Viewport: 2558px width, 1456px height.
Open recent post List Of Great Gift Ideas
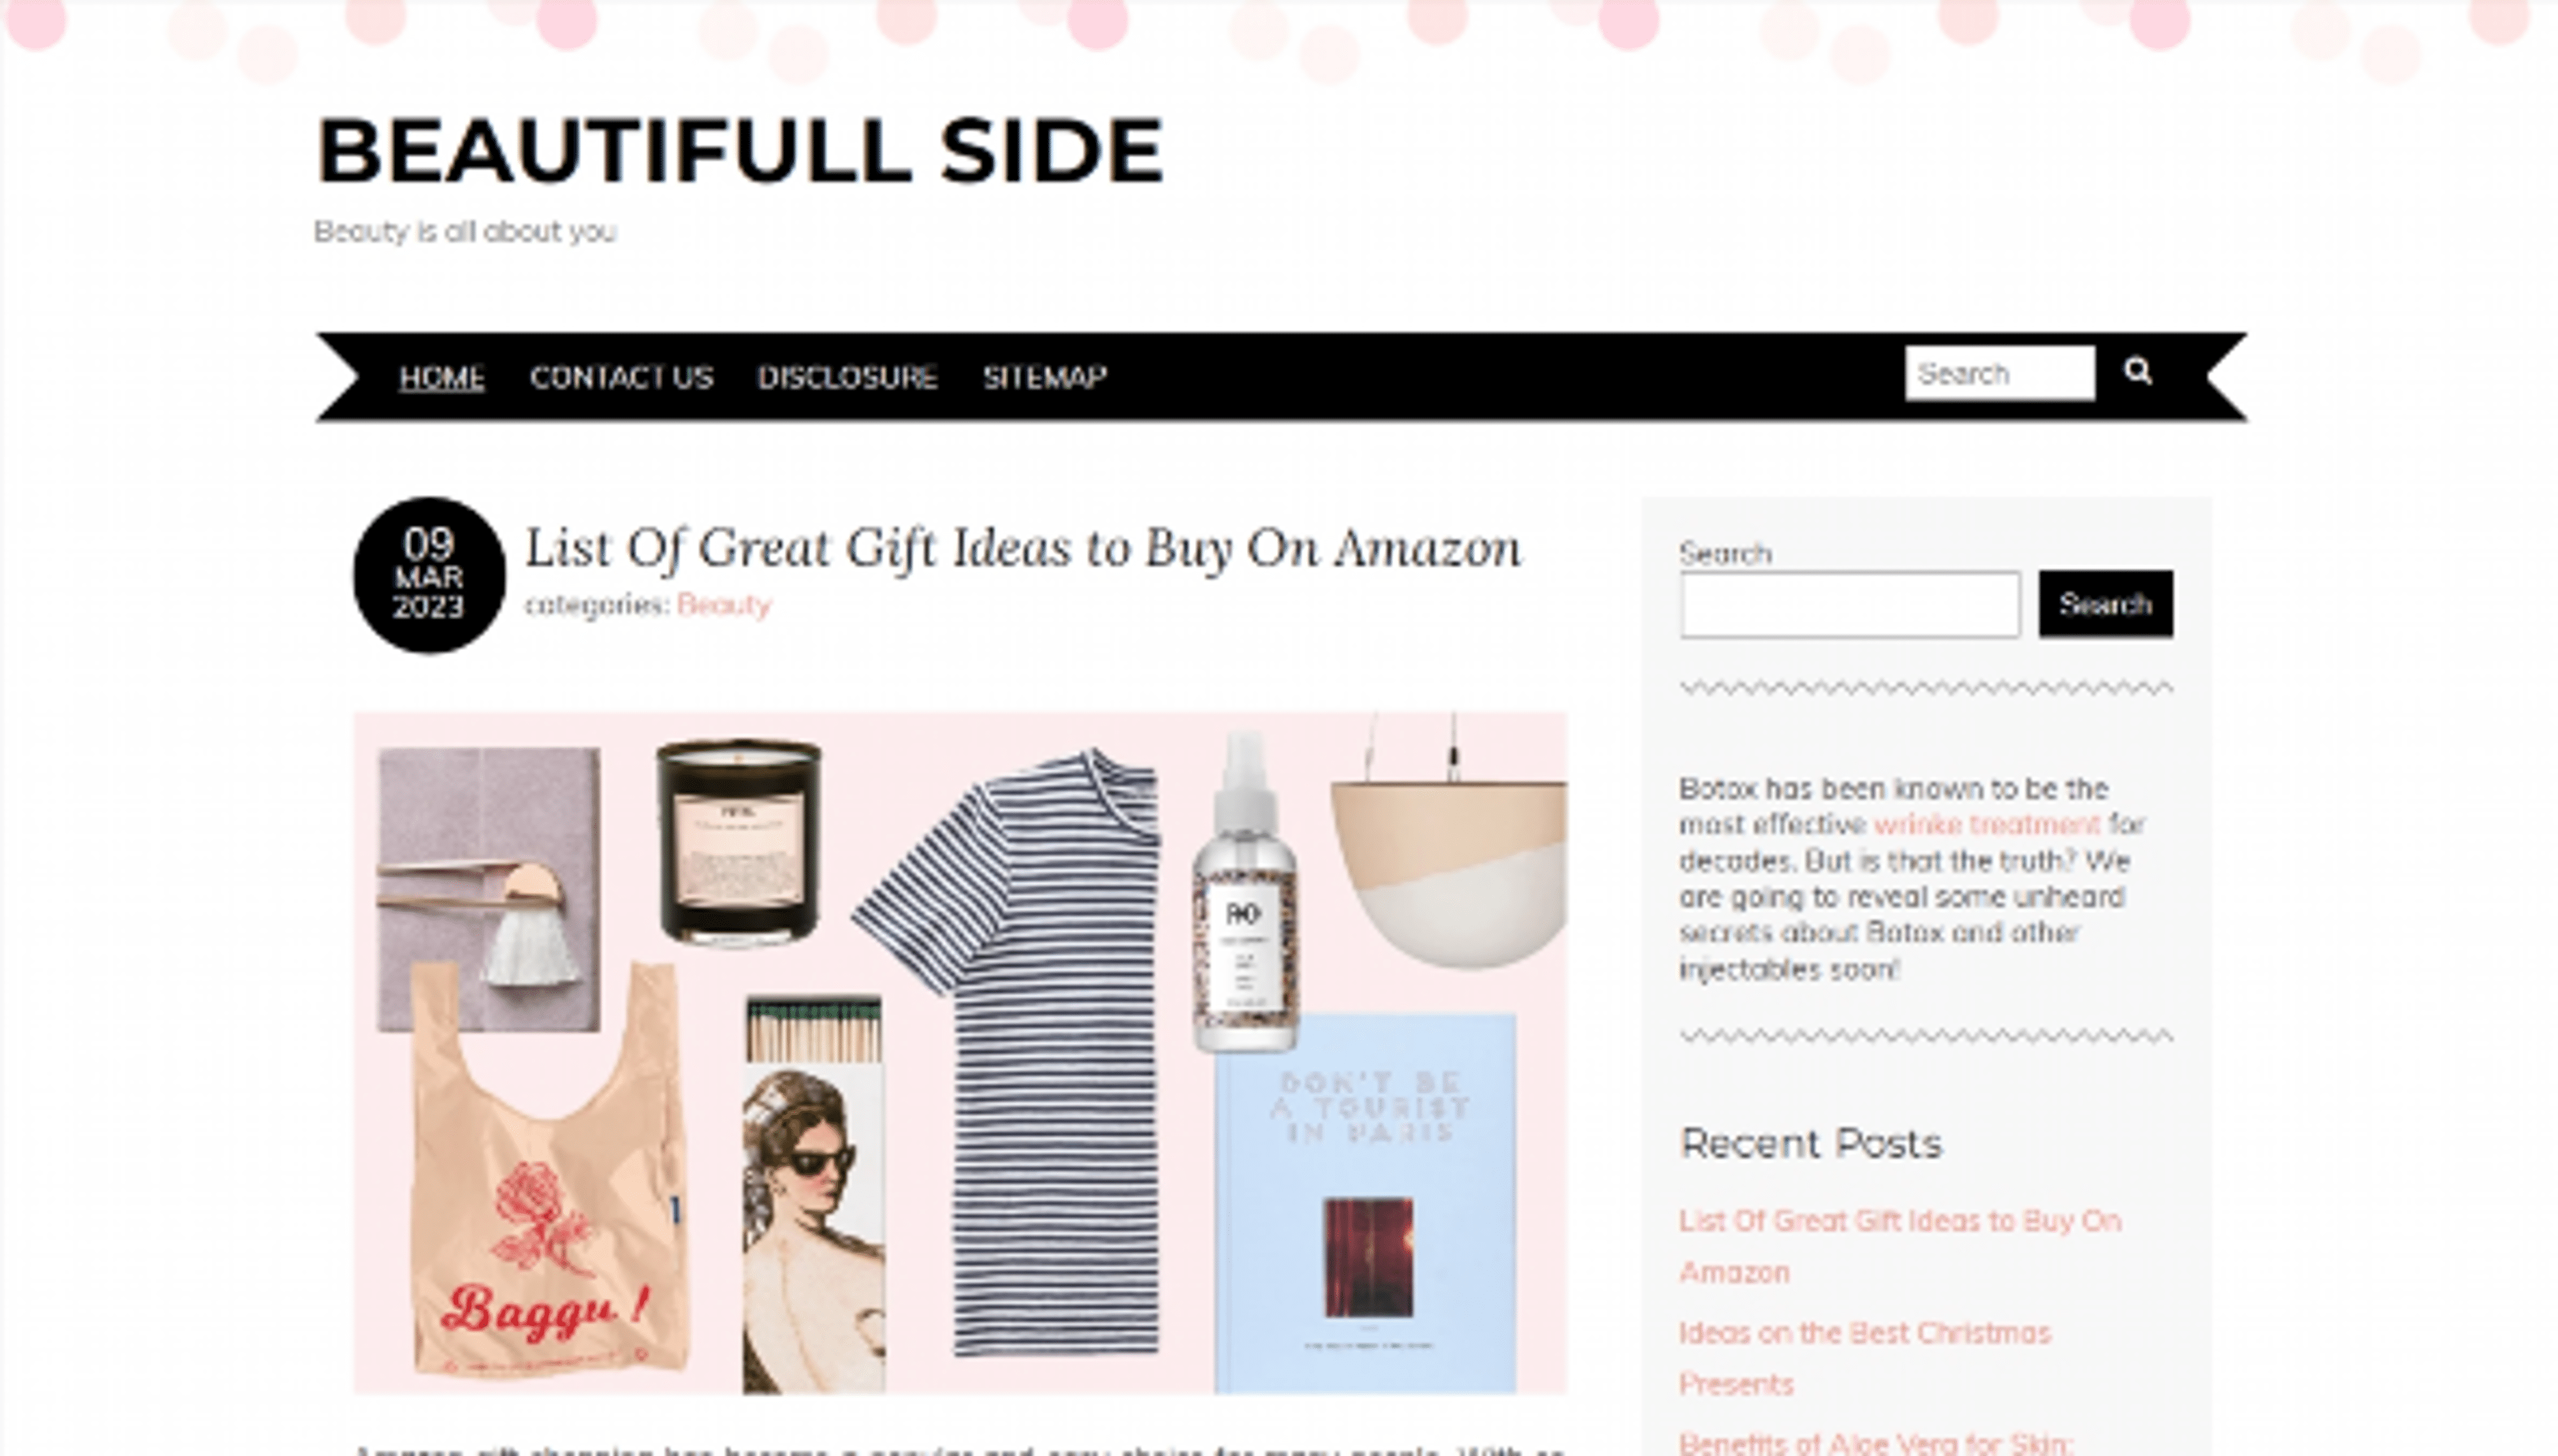[x=1899, y=1246]
